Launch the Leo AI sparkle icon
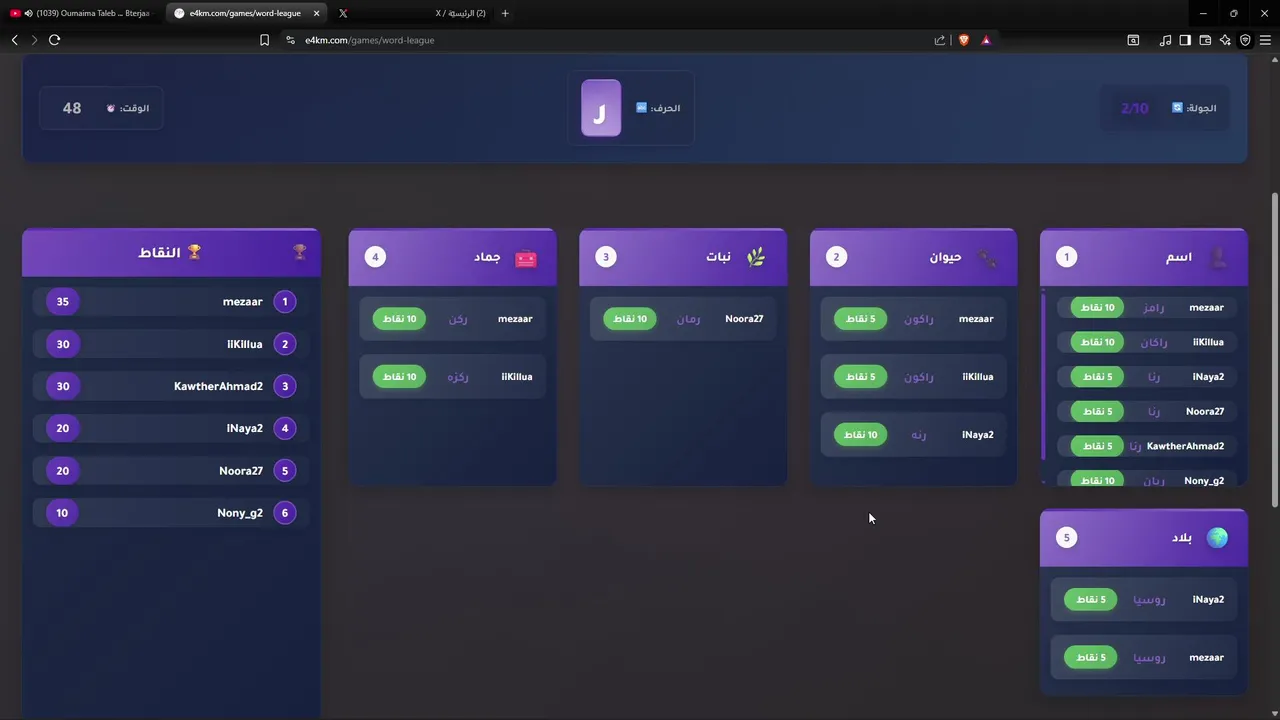The image size is (1280, 720). pyautogui.click(x=1225, y=40)
